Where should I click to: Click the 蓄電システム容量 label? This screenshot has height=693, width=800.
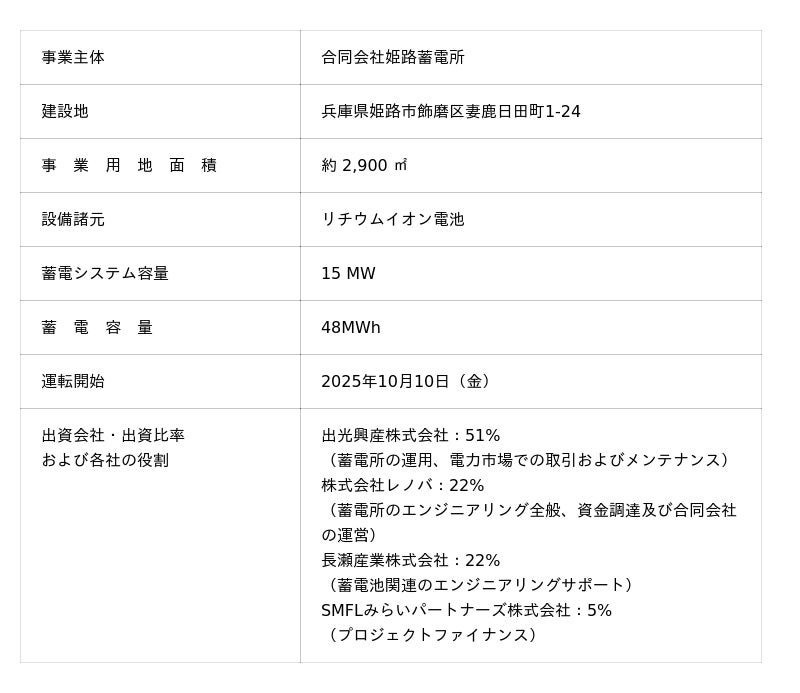pos(105,274)
